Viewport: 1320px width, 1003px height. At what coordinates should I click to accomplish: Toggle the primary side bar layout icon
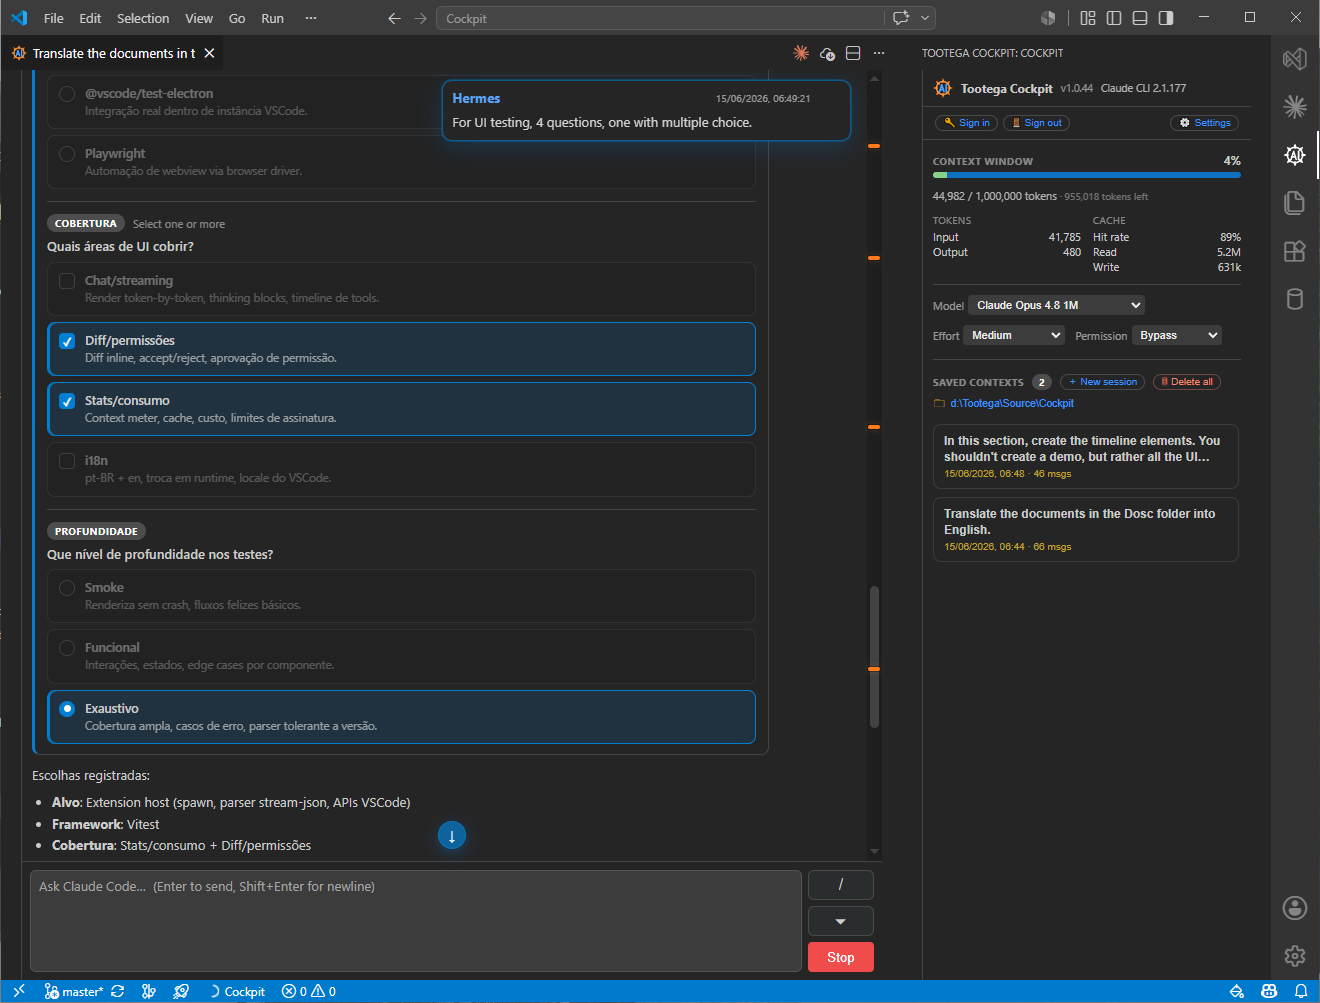point(1114,18)
